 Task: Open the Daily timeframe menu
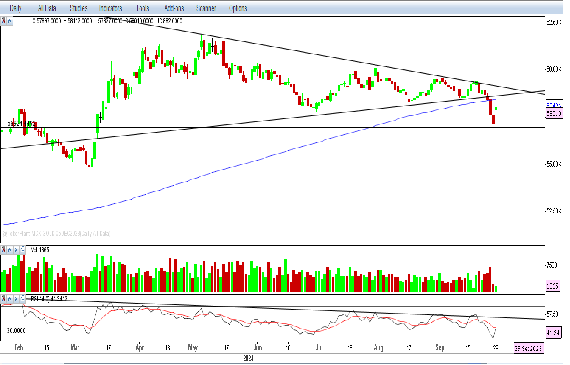click(x=15, y=8)
